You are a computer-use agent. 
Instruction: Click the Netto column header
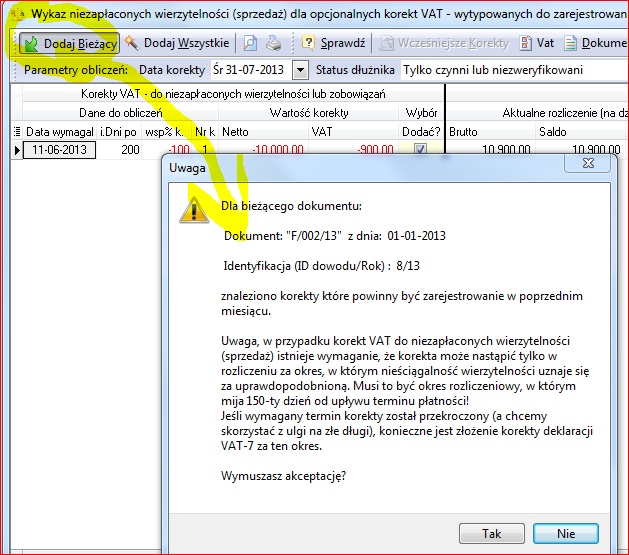tap(263, 132)
